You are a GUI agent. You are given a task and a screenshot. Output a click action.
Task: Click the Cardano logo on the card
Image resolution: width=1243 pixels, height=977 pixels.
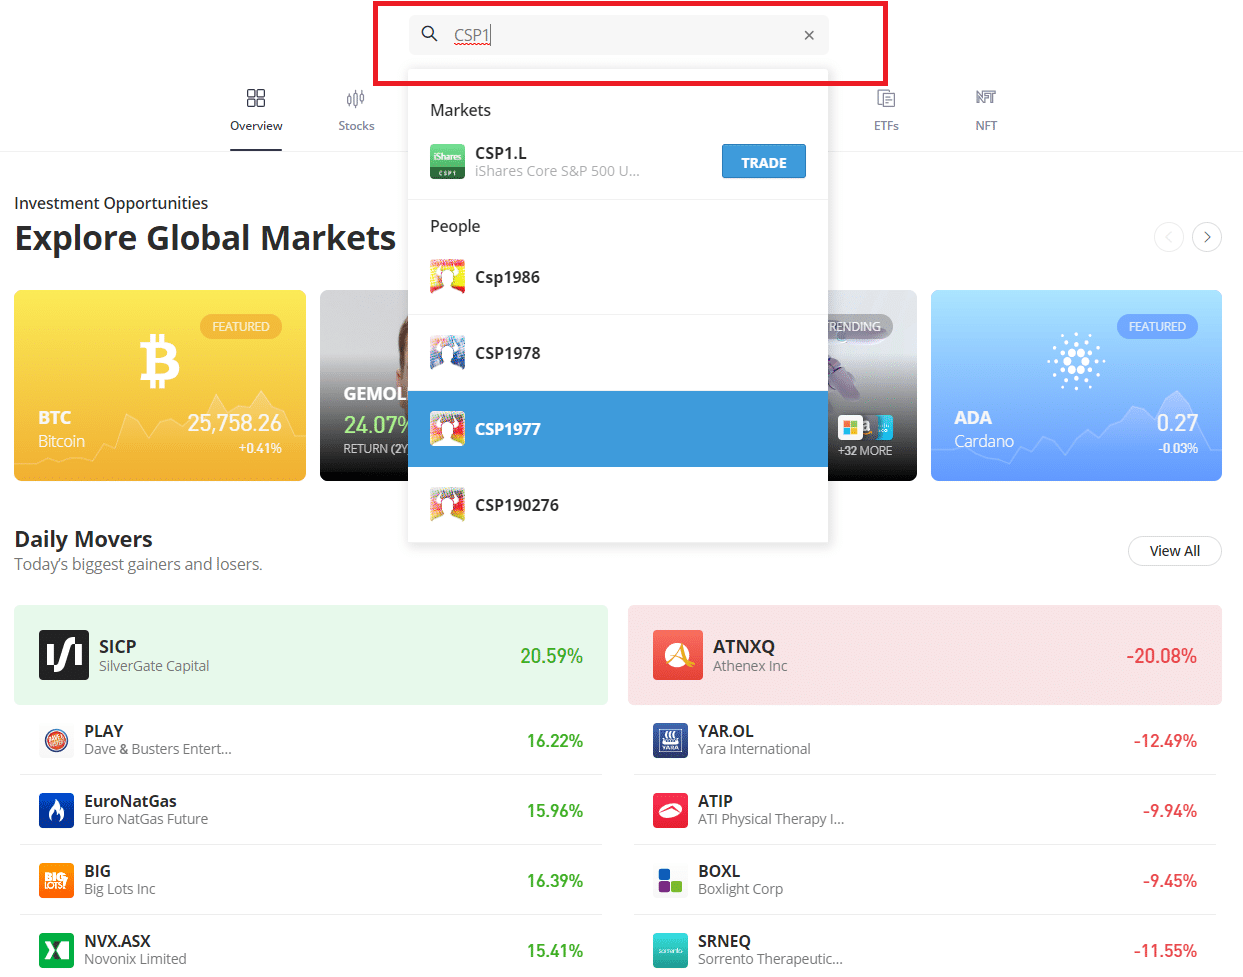(x=1076, y=361)
